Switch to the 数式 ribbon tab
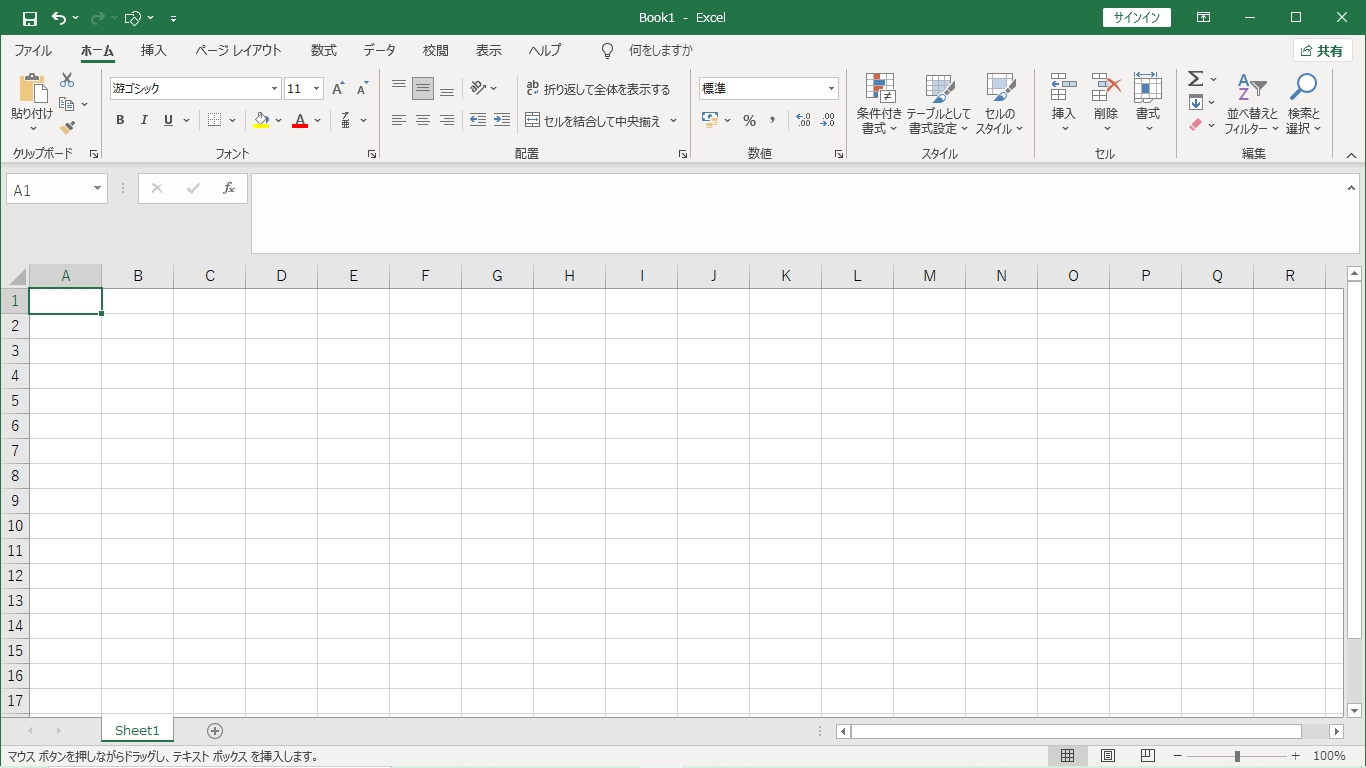Viewport: 1366px width, 768px height. [x=324, y=51]
